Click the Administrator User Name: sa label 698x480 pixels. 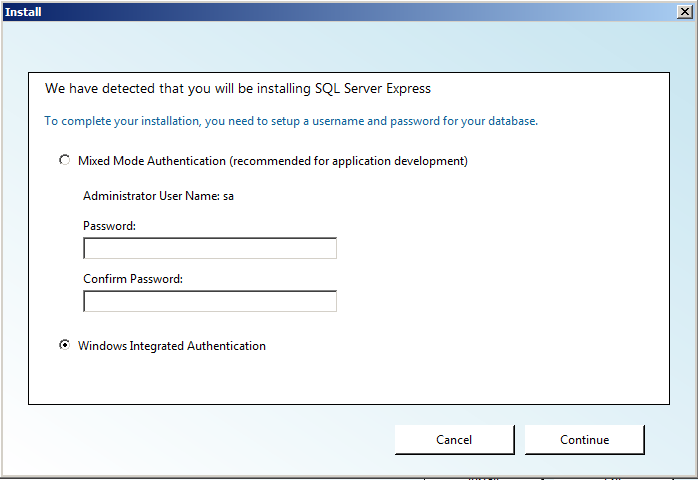(x=158, y=196)
